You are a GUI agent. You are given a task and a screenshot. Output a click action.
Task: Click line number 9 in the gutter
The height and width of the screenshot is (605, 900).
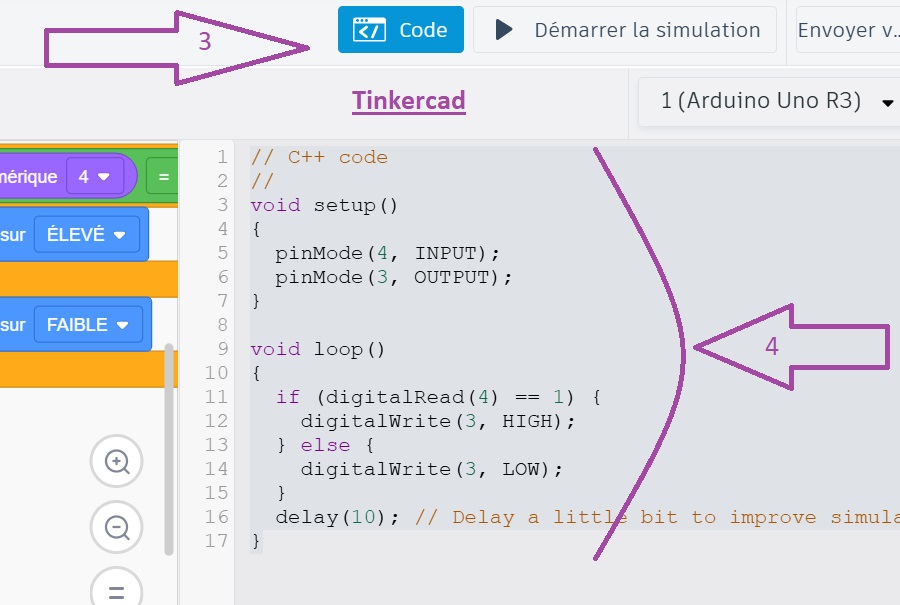222,349
